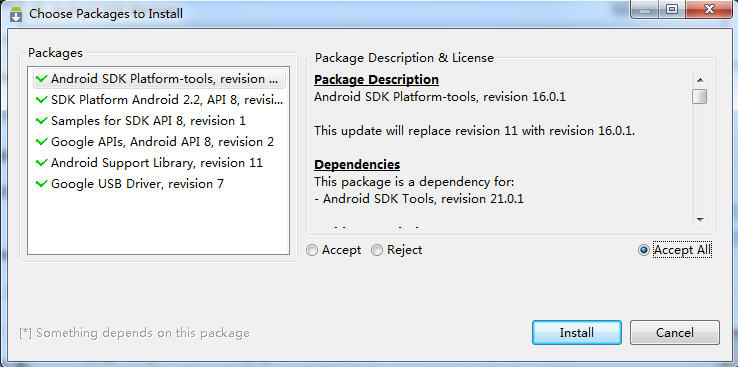Click the Android download icon in title bar
Image resolution: width=738 pixels, height=367 pixels.
click(16, 14)
